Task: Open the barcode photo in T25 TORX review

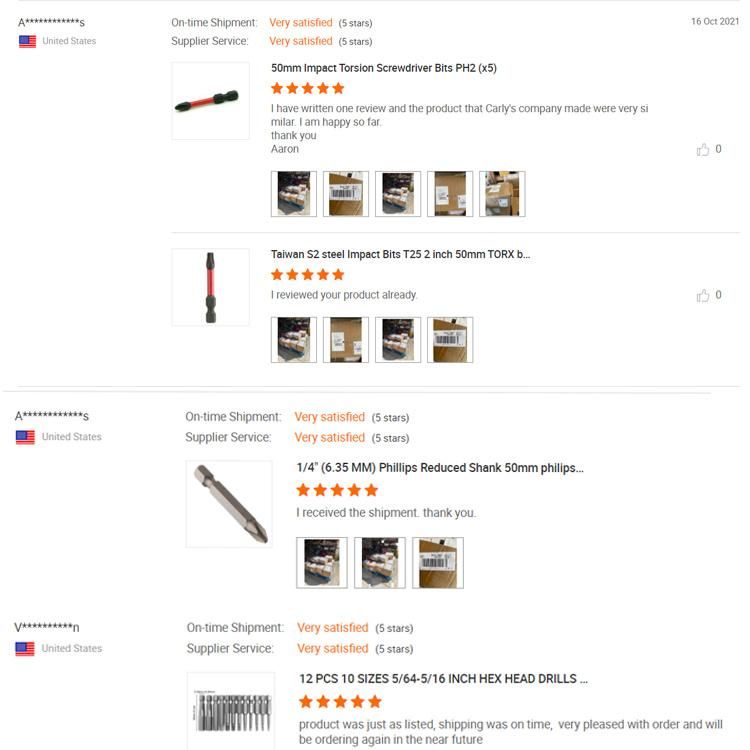Action: (x=450, y=340)
